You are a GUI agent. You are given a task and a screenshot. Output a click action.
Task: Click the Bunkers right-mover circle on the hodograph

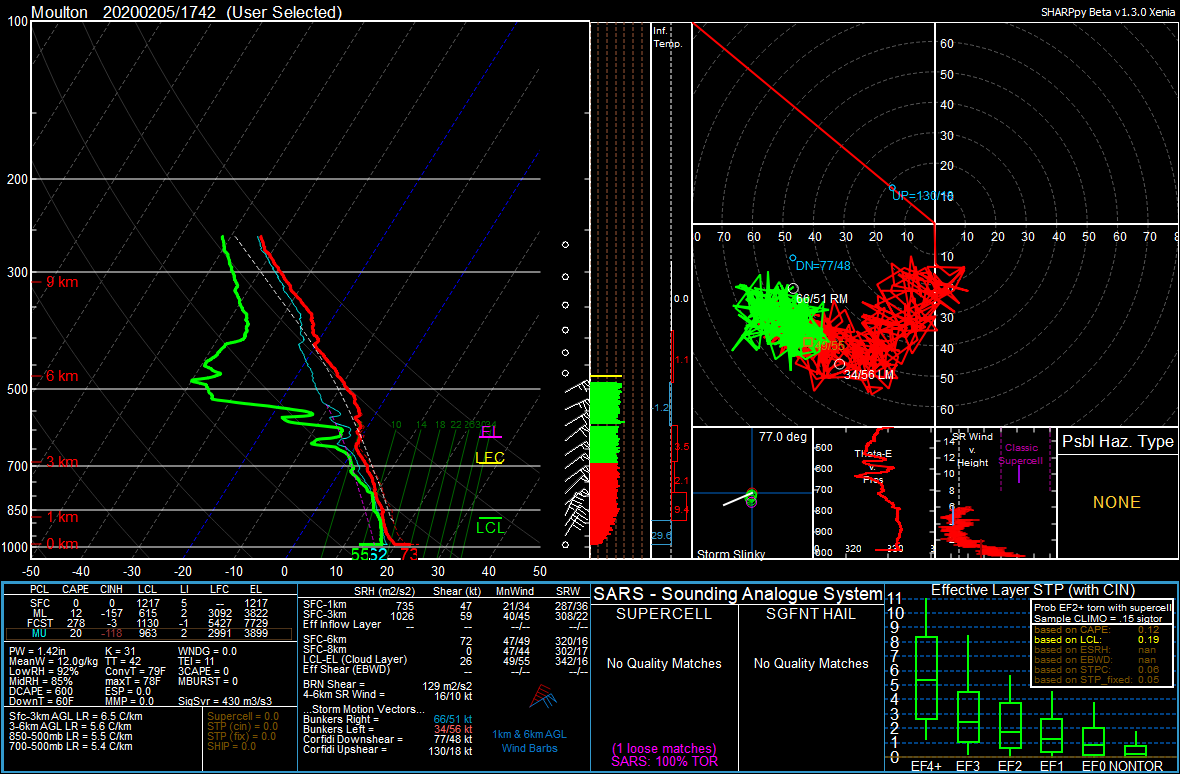click(793, 288)
